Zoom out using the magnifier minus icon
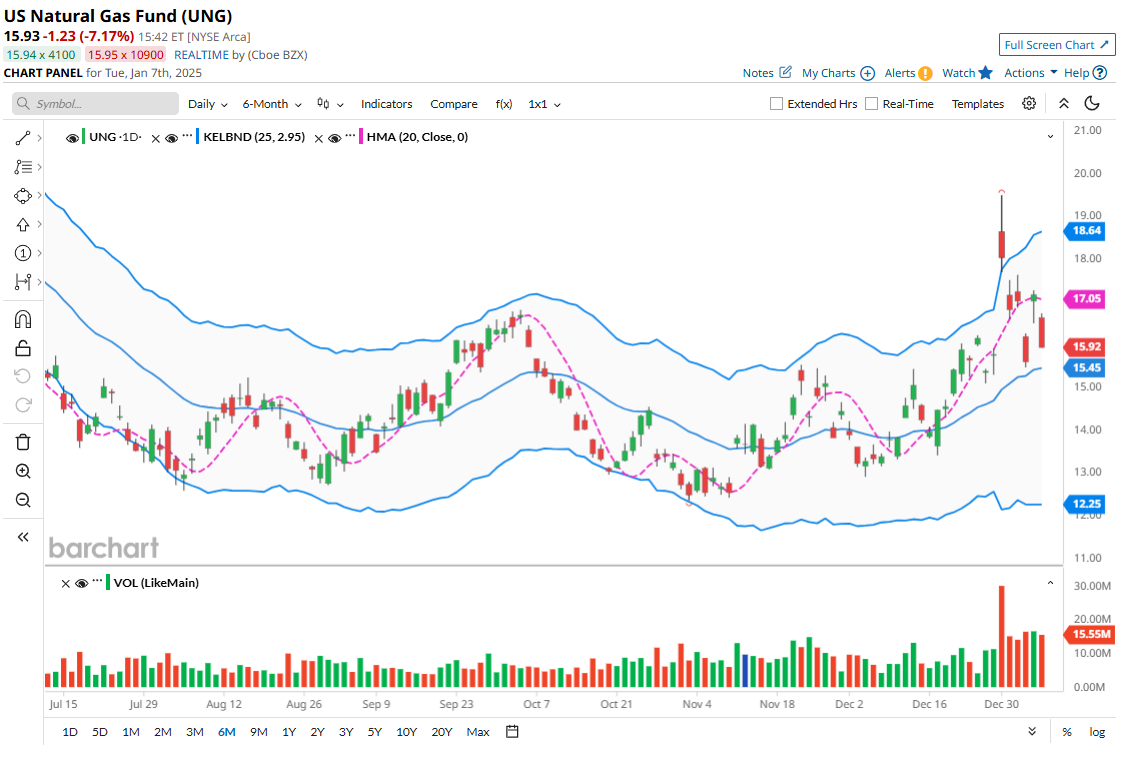This screenshot has height=767, width=1136. click(23, 500)
